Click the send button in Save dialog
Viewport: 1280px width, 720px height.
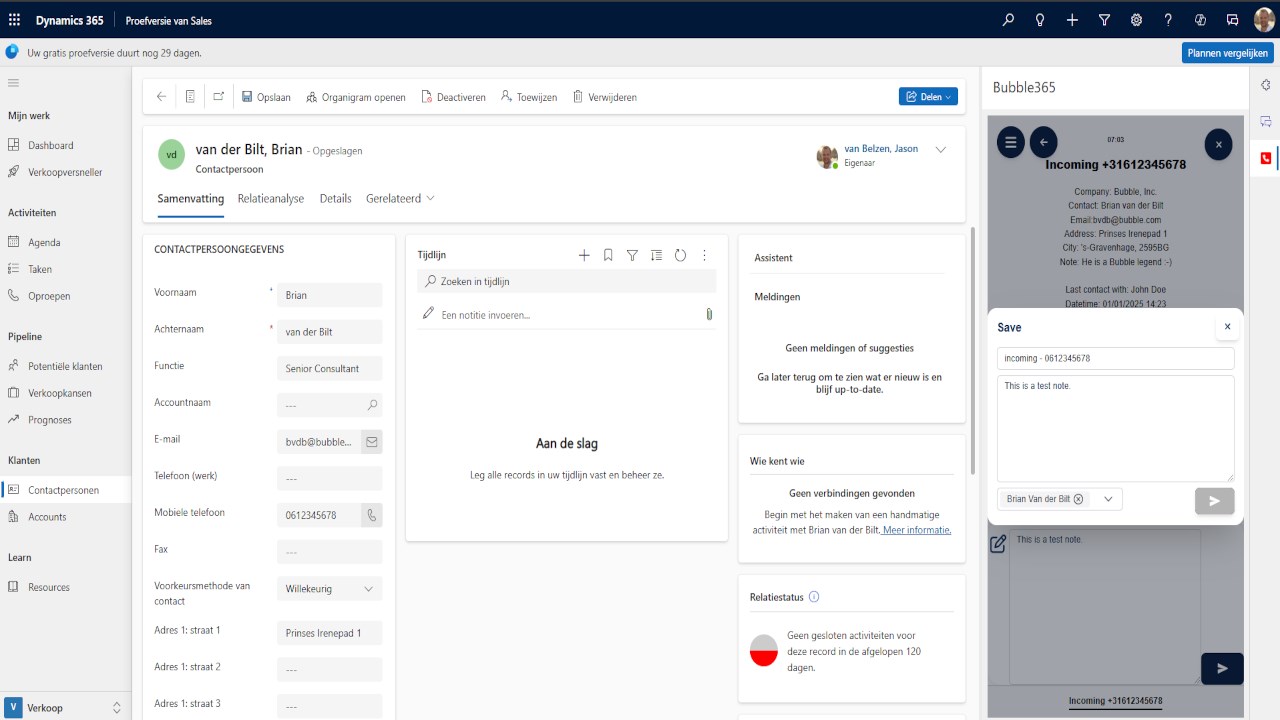tap(1214, 501)
